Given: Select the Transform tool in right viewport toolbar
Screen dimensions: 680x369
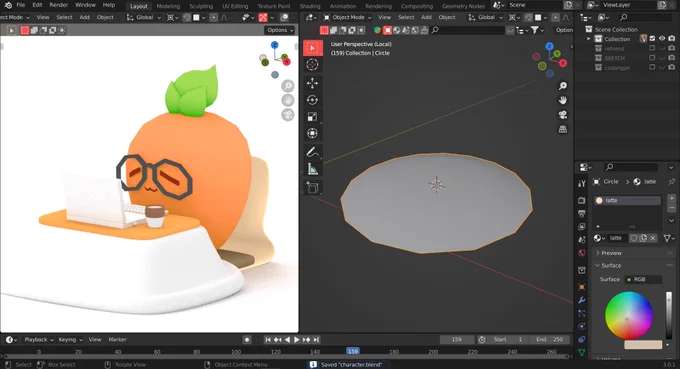Looking at the screenshot, I should point(312,133).
